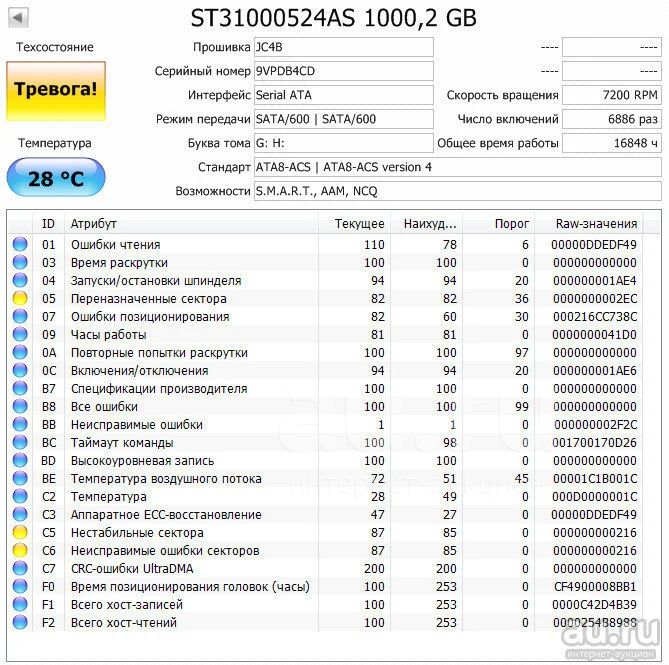The width and height of the screenshot is (669, 665).
Task: Select drive title ST31000524AS 1000,2 GB
Action: [333, 18]
